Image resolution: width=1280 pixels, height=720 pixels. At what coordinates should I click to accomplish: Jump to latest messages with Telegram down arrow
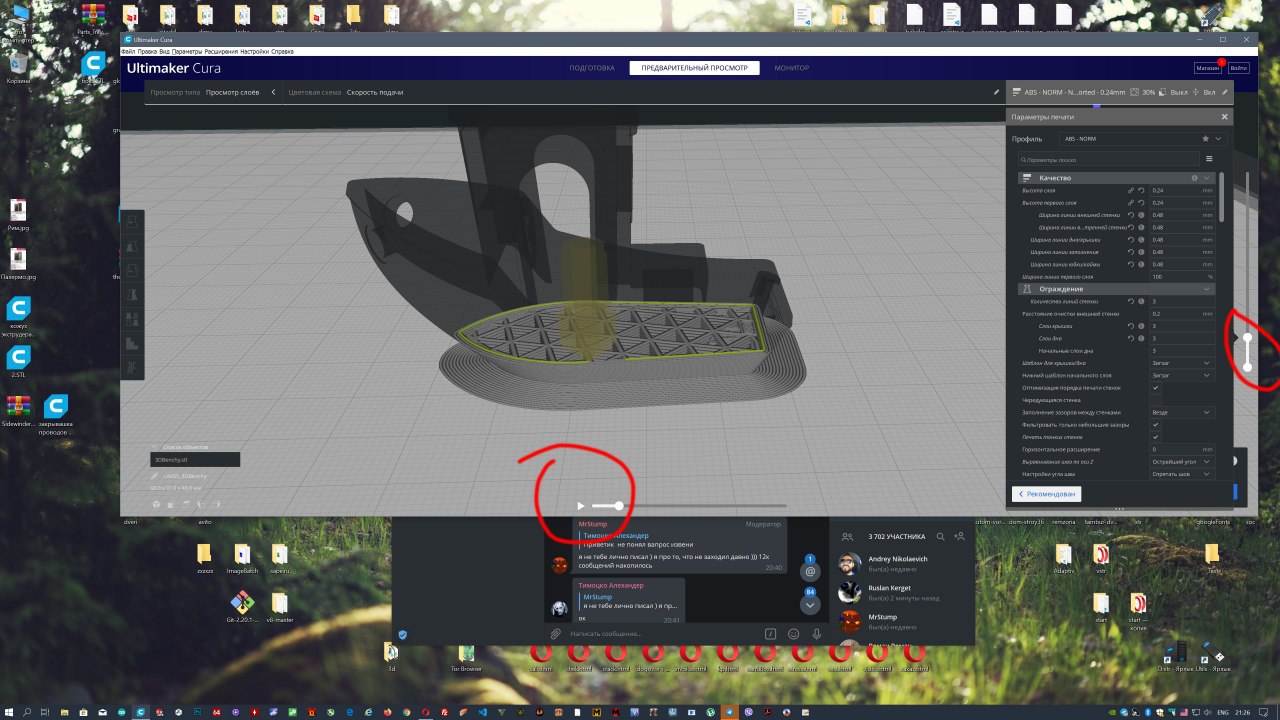click(x=810, y=605)
